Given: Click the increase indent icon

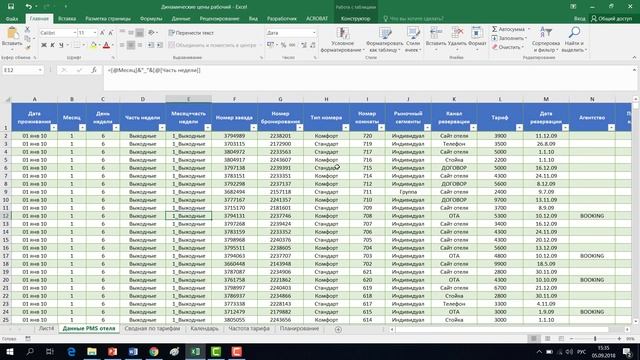Looking at the screenshot, I should [x=160, y=45].
